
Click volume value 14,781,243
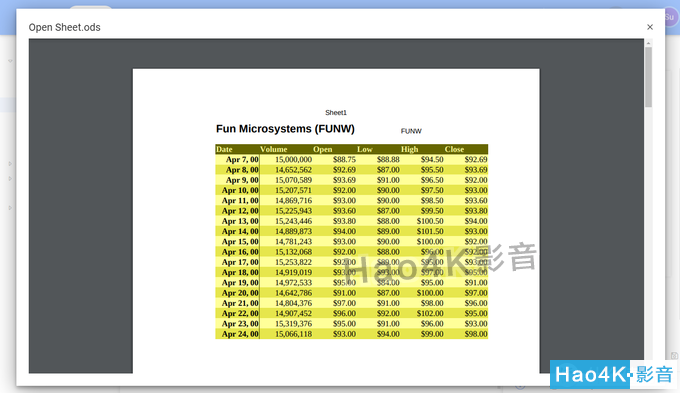point(293,242)
